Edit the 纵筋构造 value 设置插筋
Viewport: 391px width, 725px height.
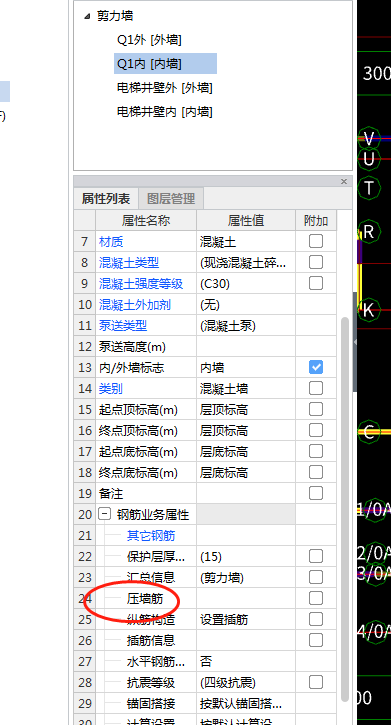[x=246, y=620]
